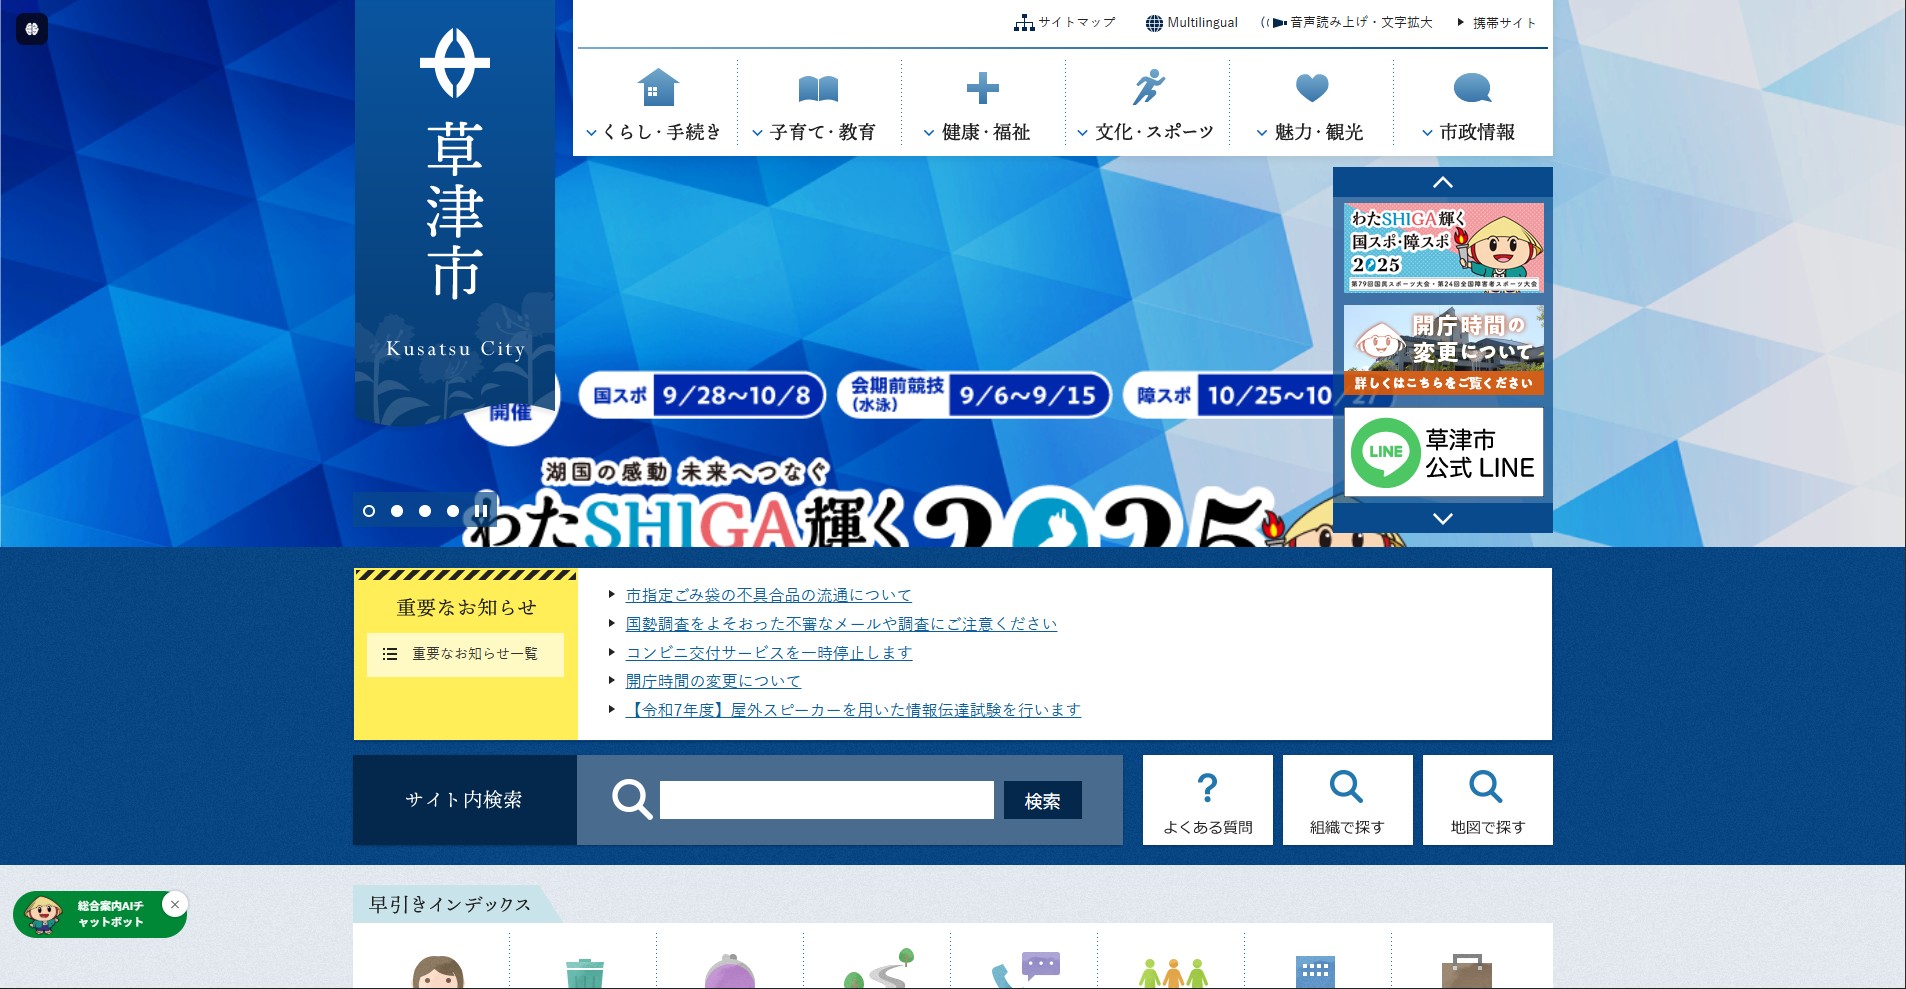The image size is (1906, 989).
Task: Click the heart icon for 魅力・観光
Action: (1311, 88)
